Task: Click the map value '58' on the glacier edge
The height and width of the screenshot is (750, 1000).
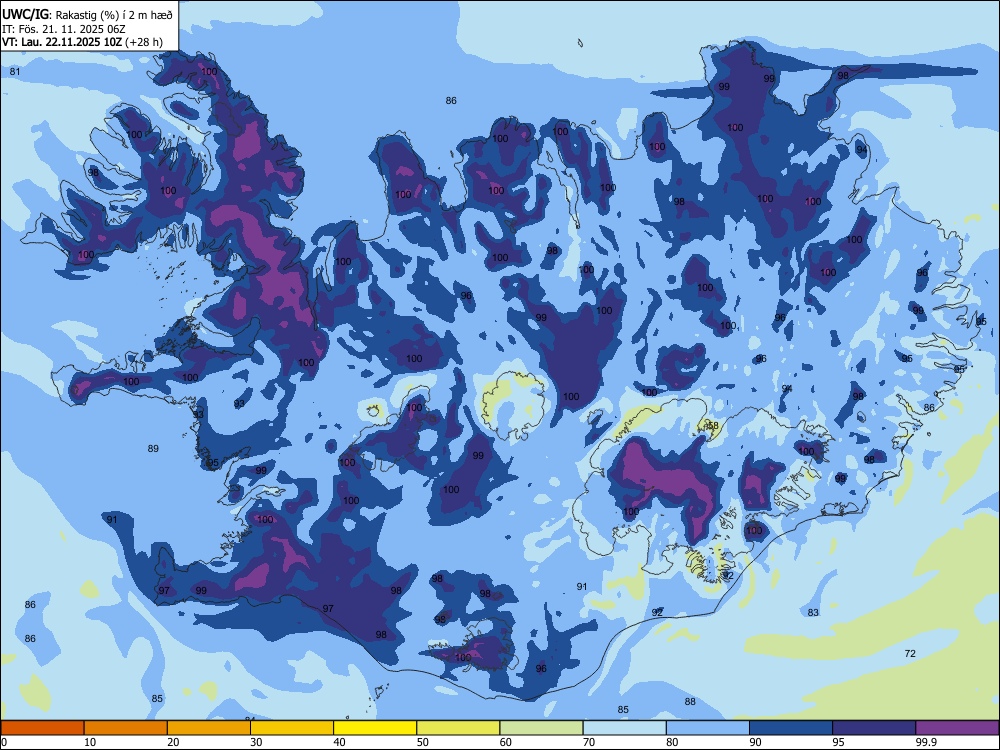Action: [713, 425]
